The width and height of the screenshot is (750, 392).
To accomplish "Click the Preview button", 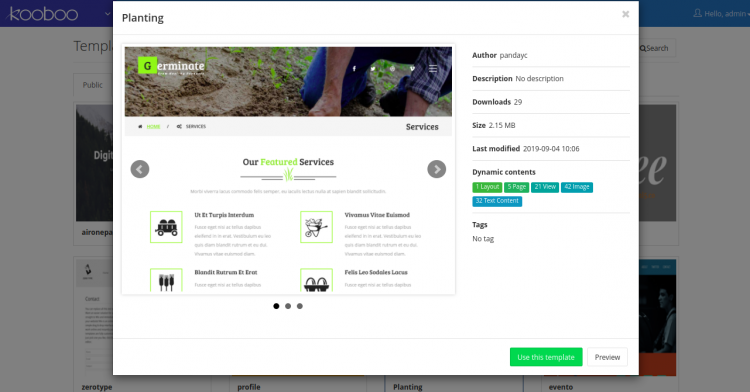I will point(607,357).
